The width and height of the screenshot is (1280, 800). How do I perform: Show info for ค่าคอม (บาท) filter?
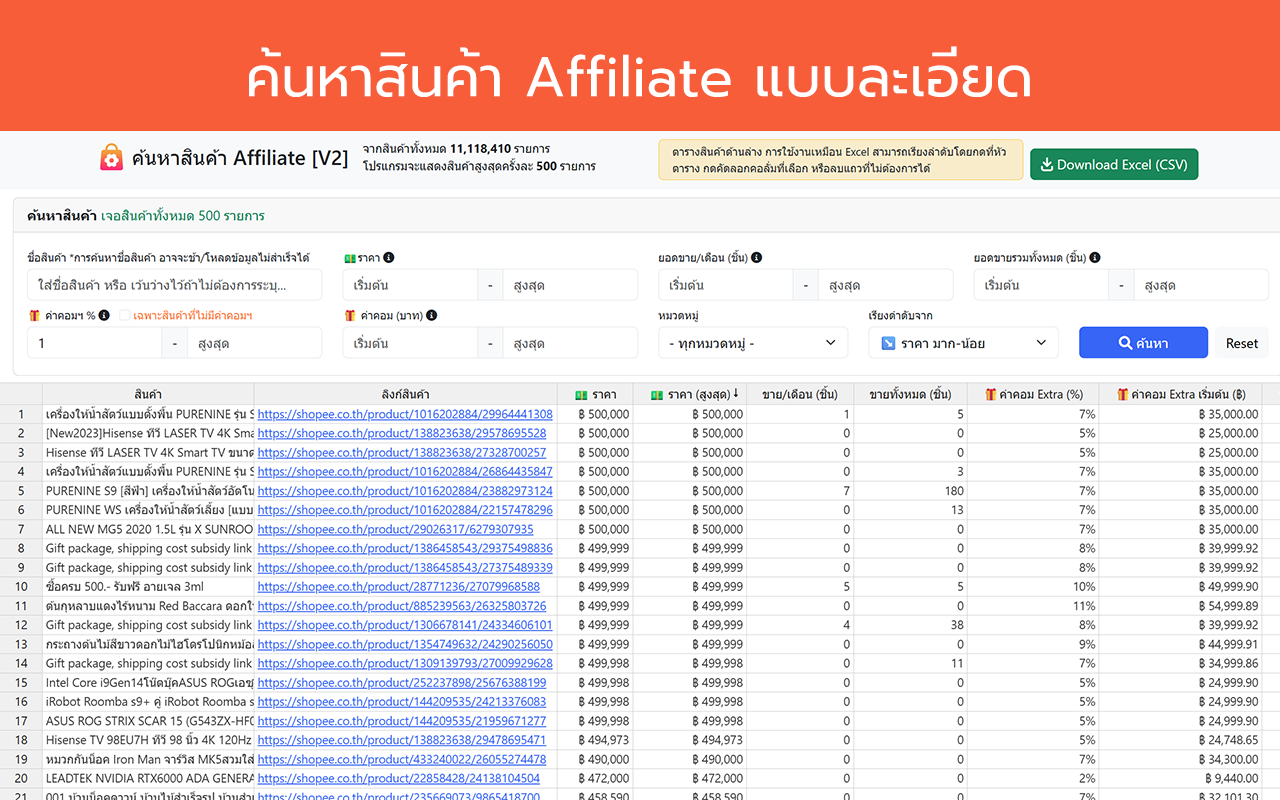[x=431, y=315]
